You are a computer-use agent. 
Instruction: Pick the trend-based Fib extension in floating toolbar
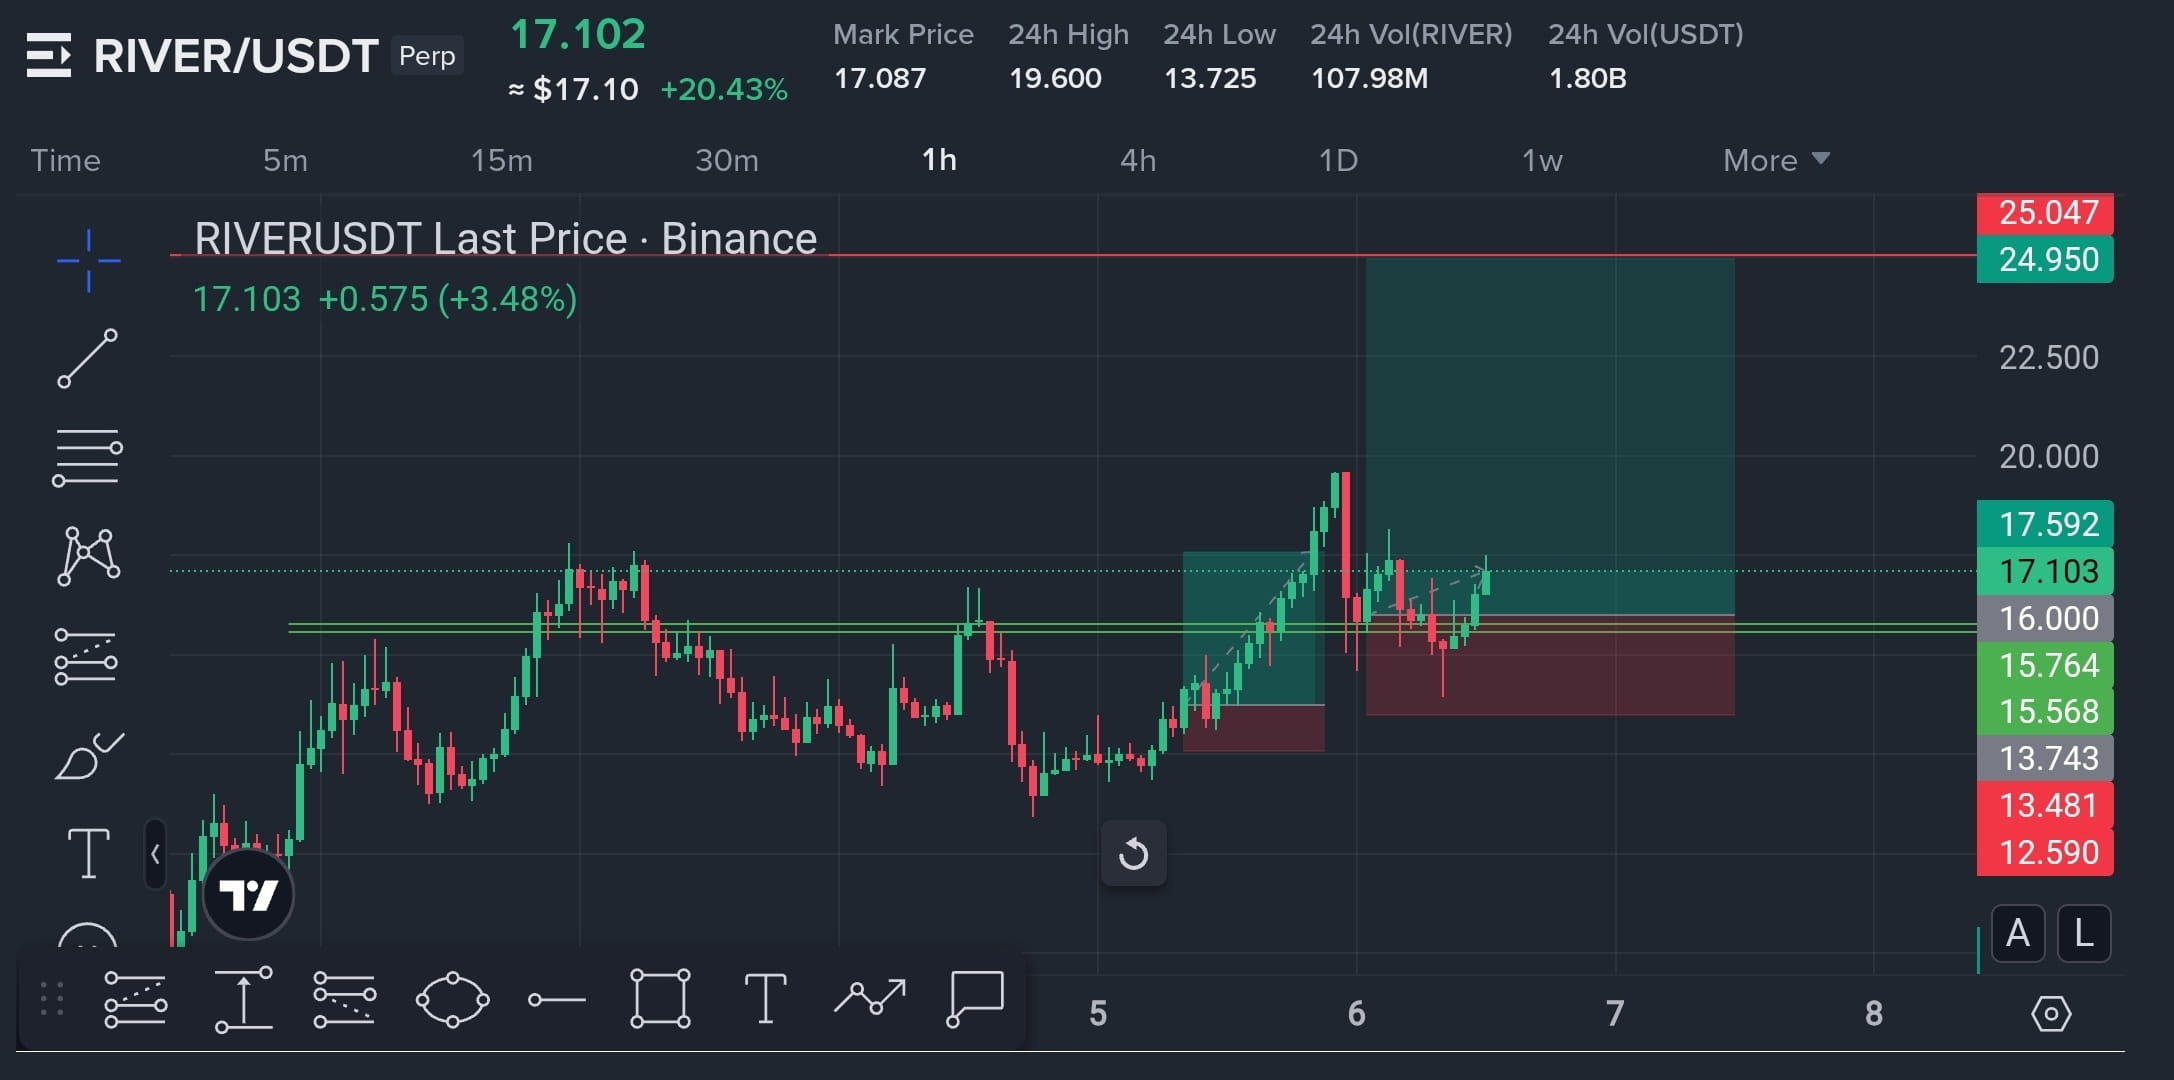[x=136, y=999]
